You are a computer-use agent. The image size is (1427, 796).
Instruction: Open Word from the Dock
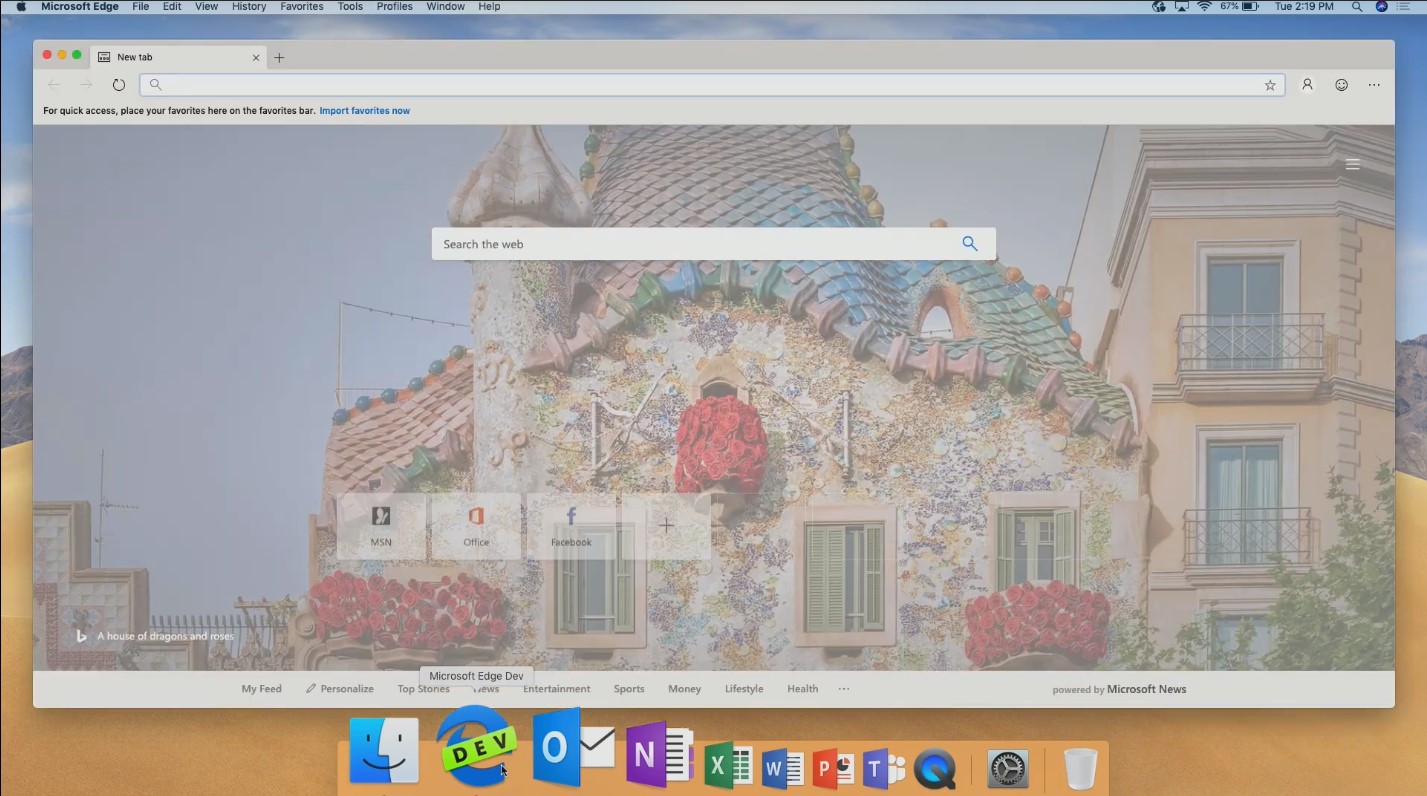[x=782, y=767]
